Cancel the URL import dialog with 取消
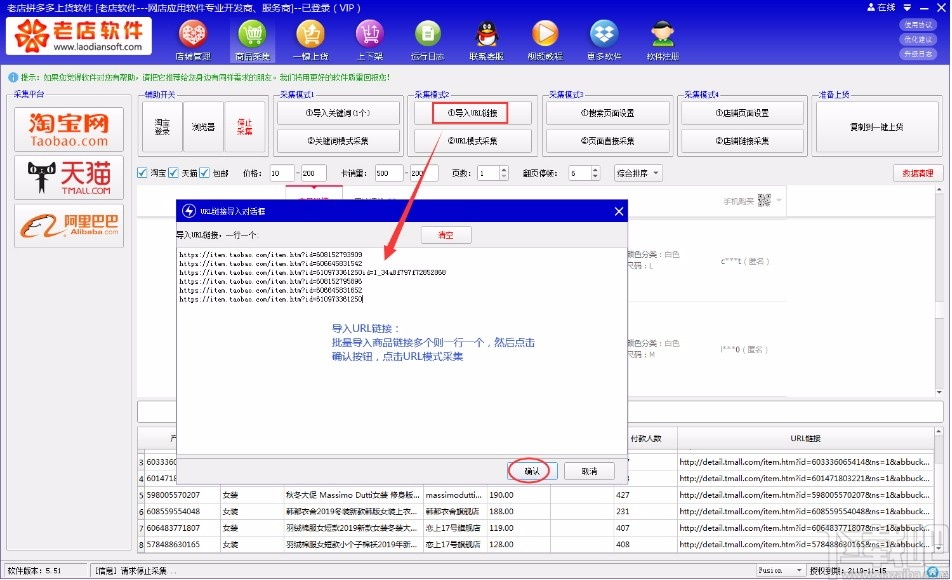Viewport: 952px width, 580px height. [589, 471]
